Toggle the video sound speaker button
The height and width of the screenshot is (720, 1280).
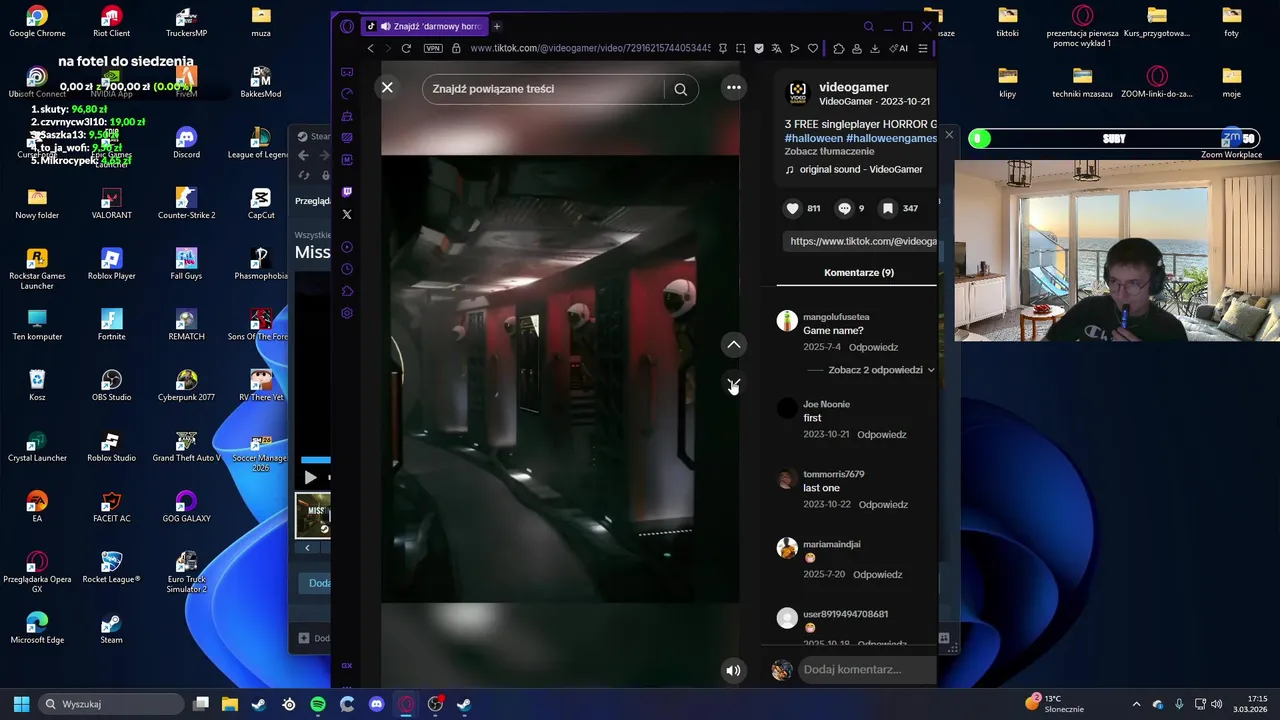pyautogui.click(x=733, y=670)
